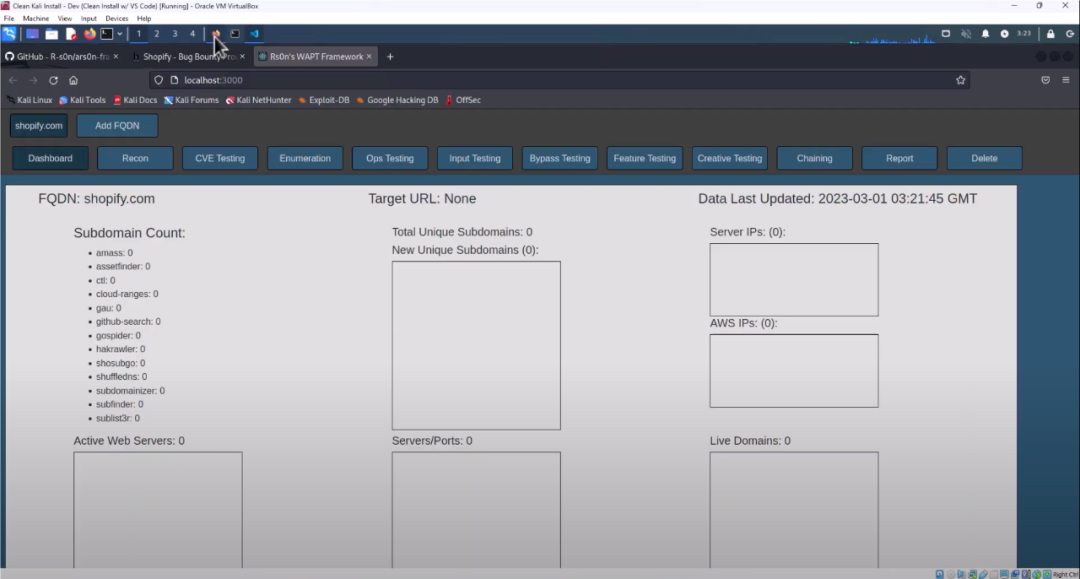Open the Kali Forums bookmark

[x=191, y=100]
